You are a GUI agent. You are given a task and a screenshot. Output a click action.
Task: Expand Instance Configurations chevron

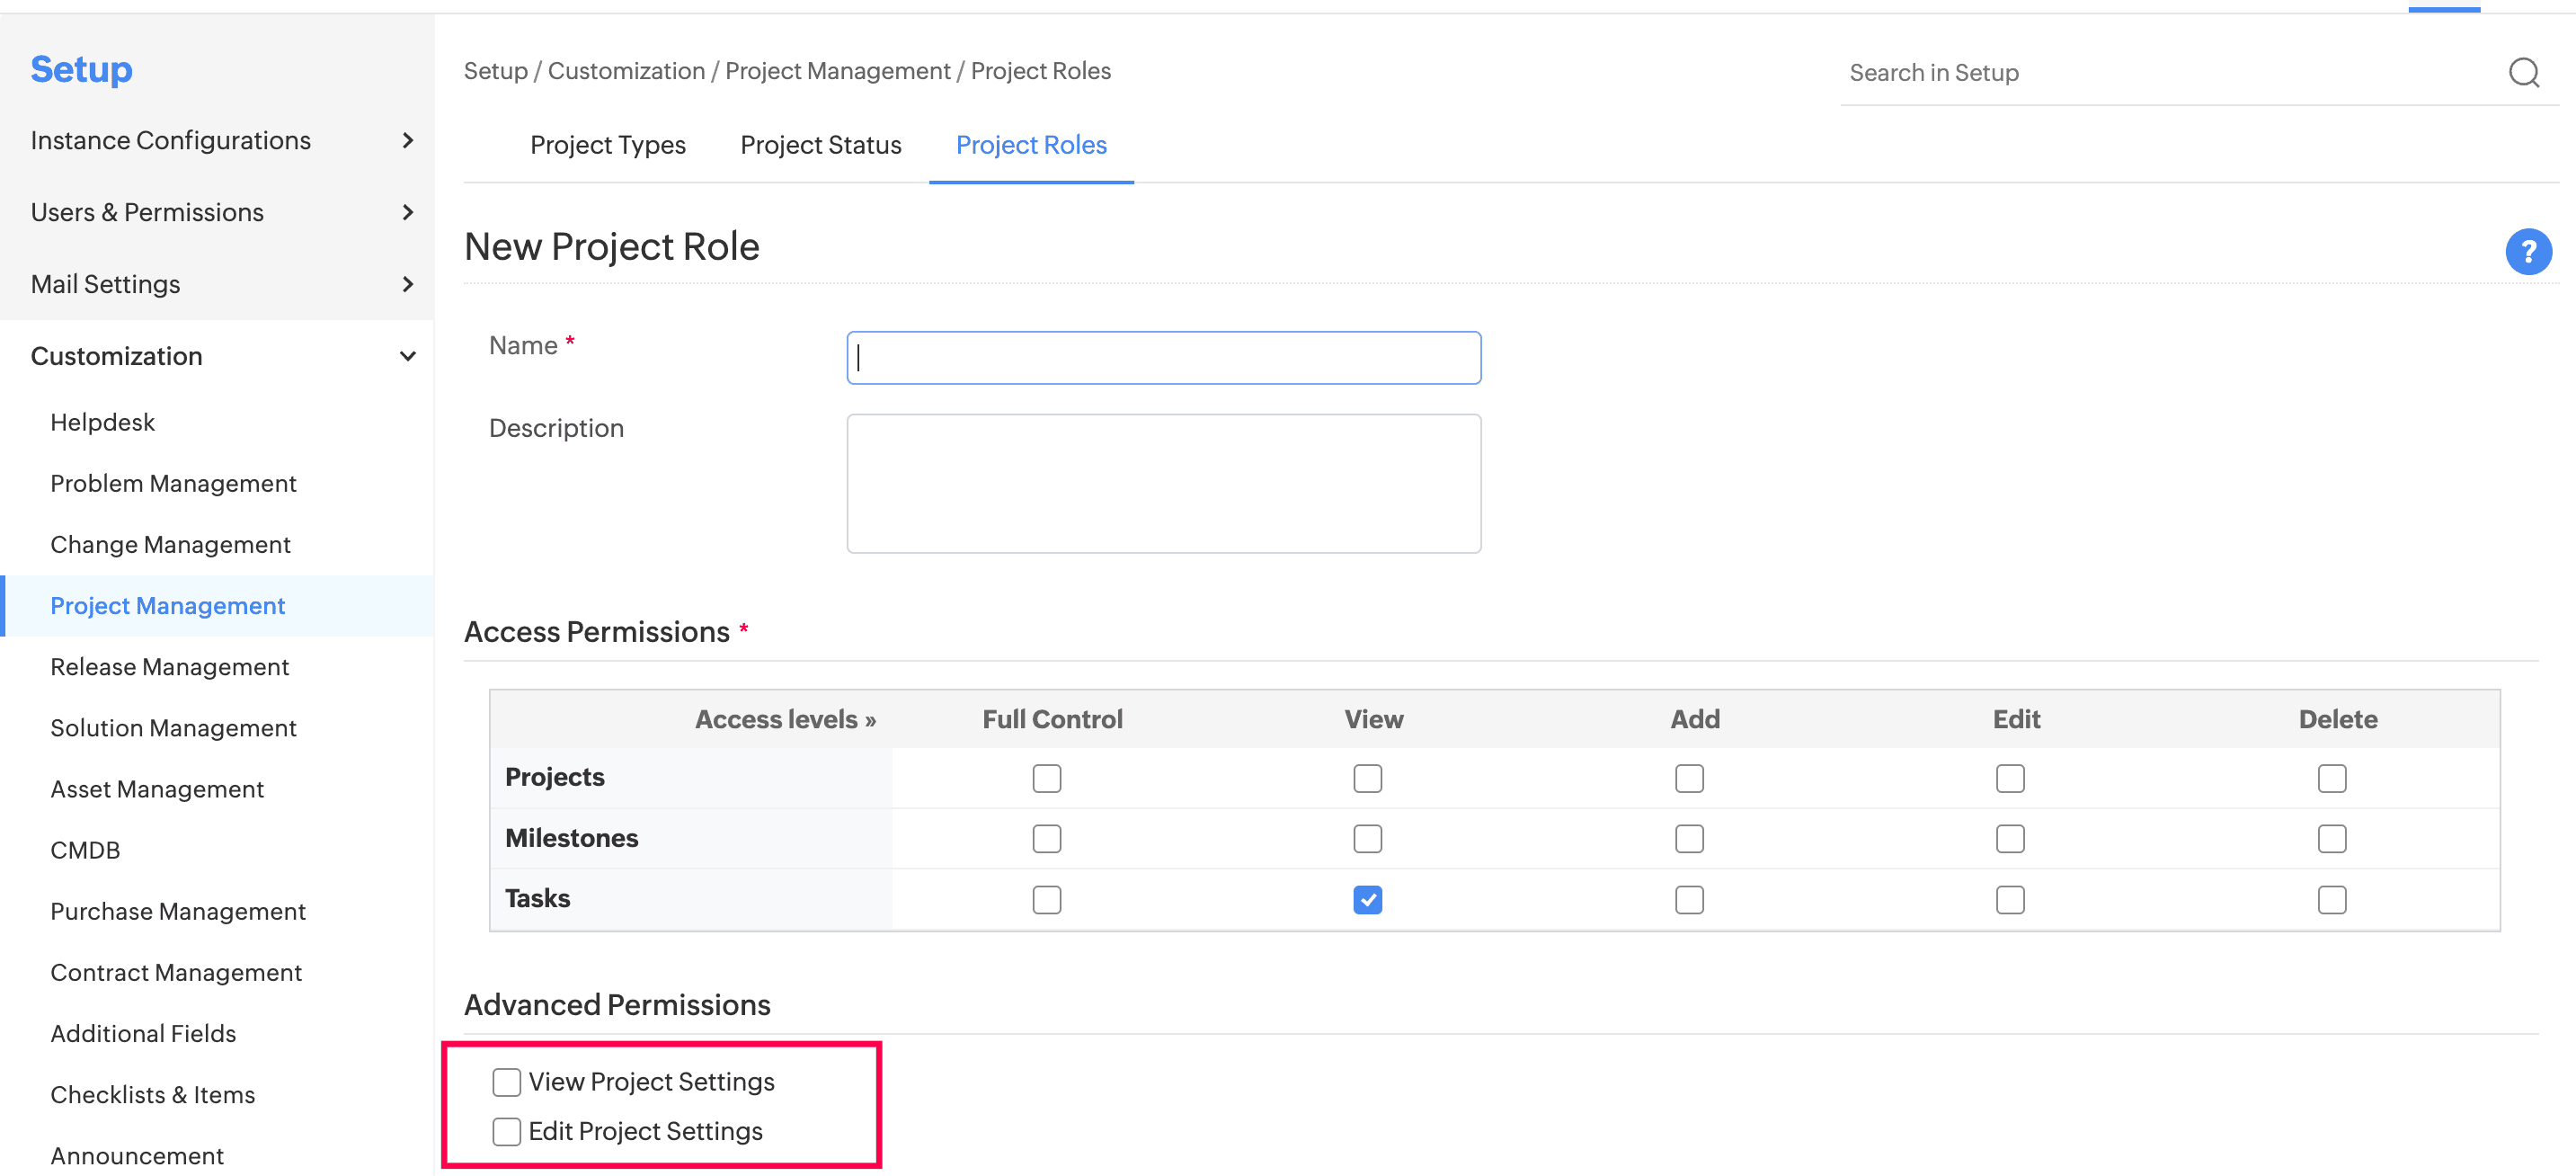[x=407, y=140]
